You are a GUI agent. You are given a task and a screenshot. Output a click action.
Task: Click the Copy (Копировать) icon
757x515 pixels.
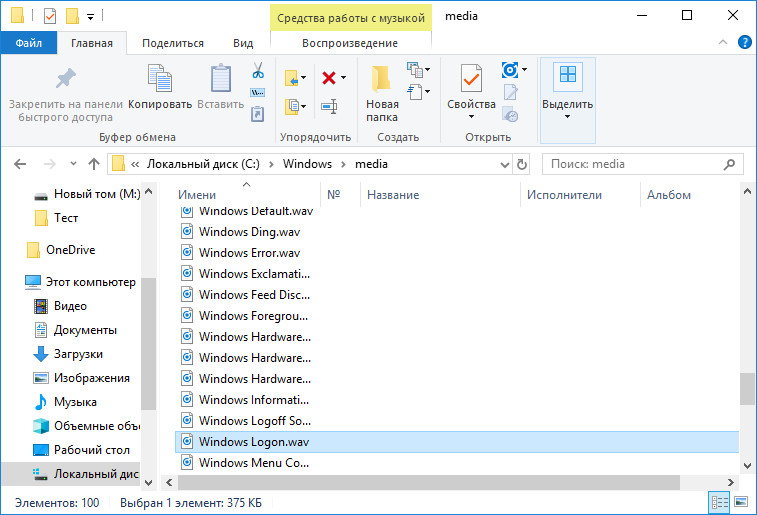pyautogui.click(x=160, y=78)
